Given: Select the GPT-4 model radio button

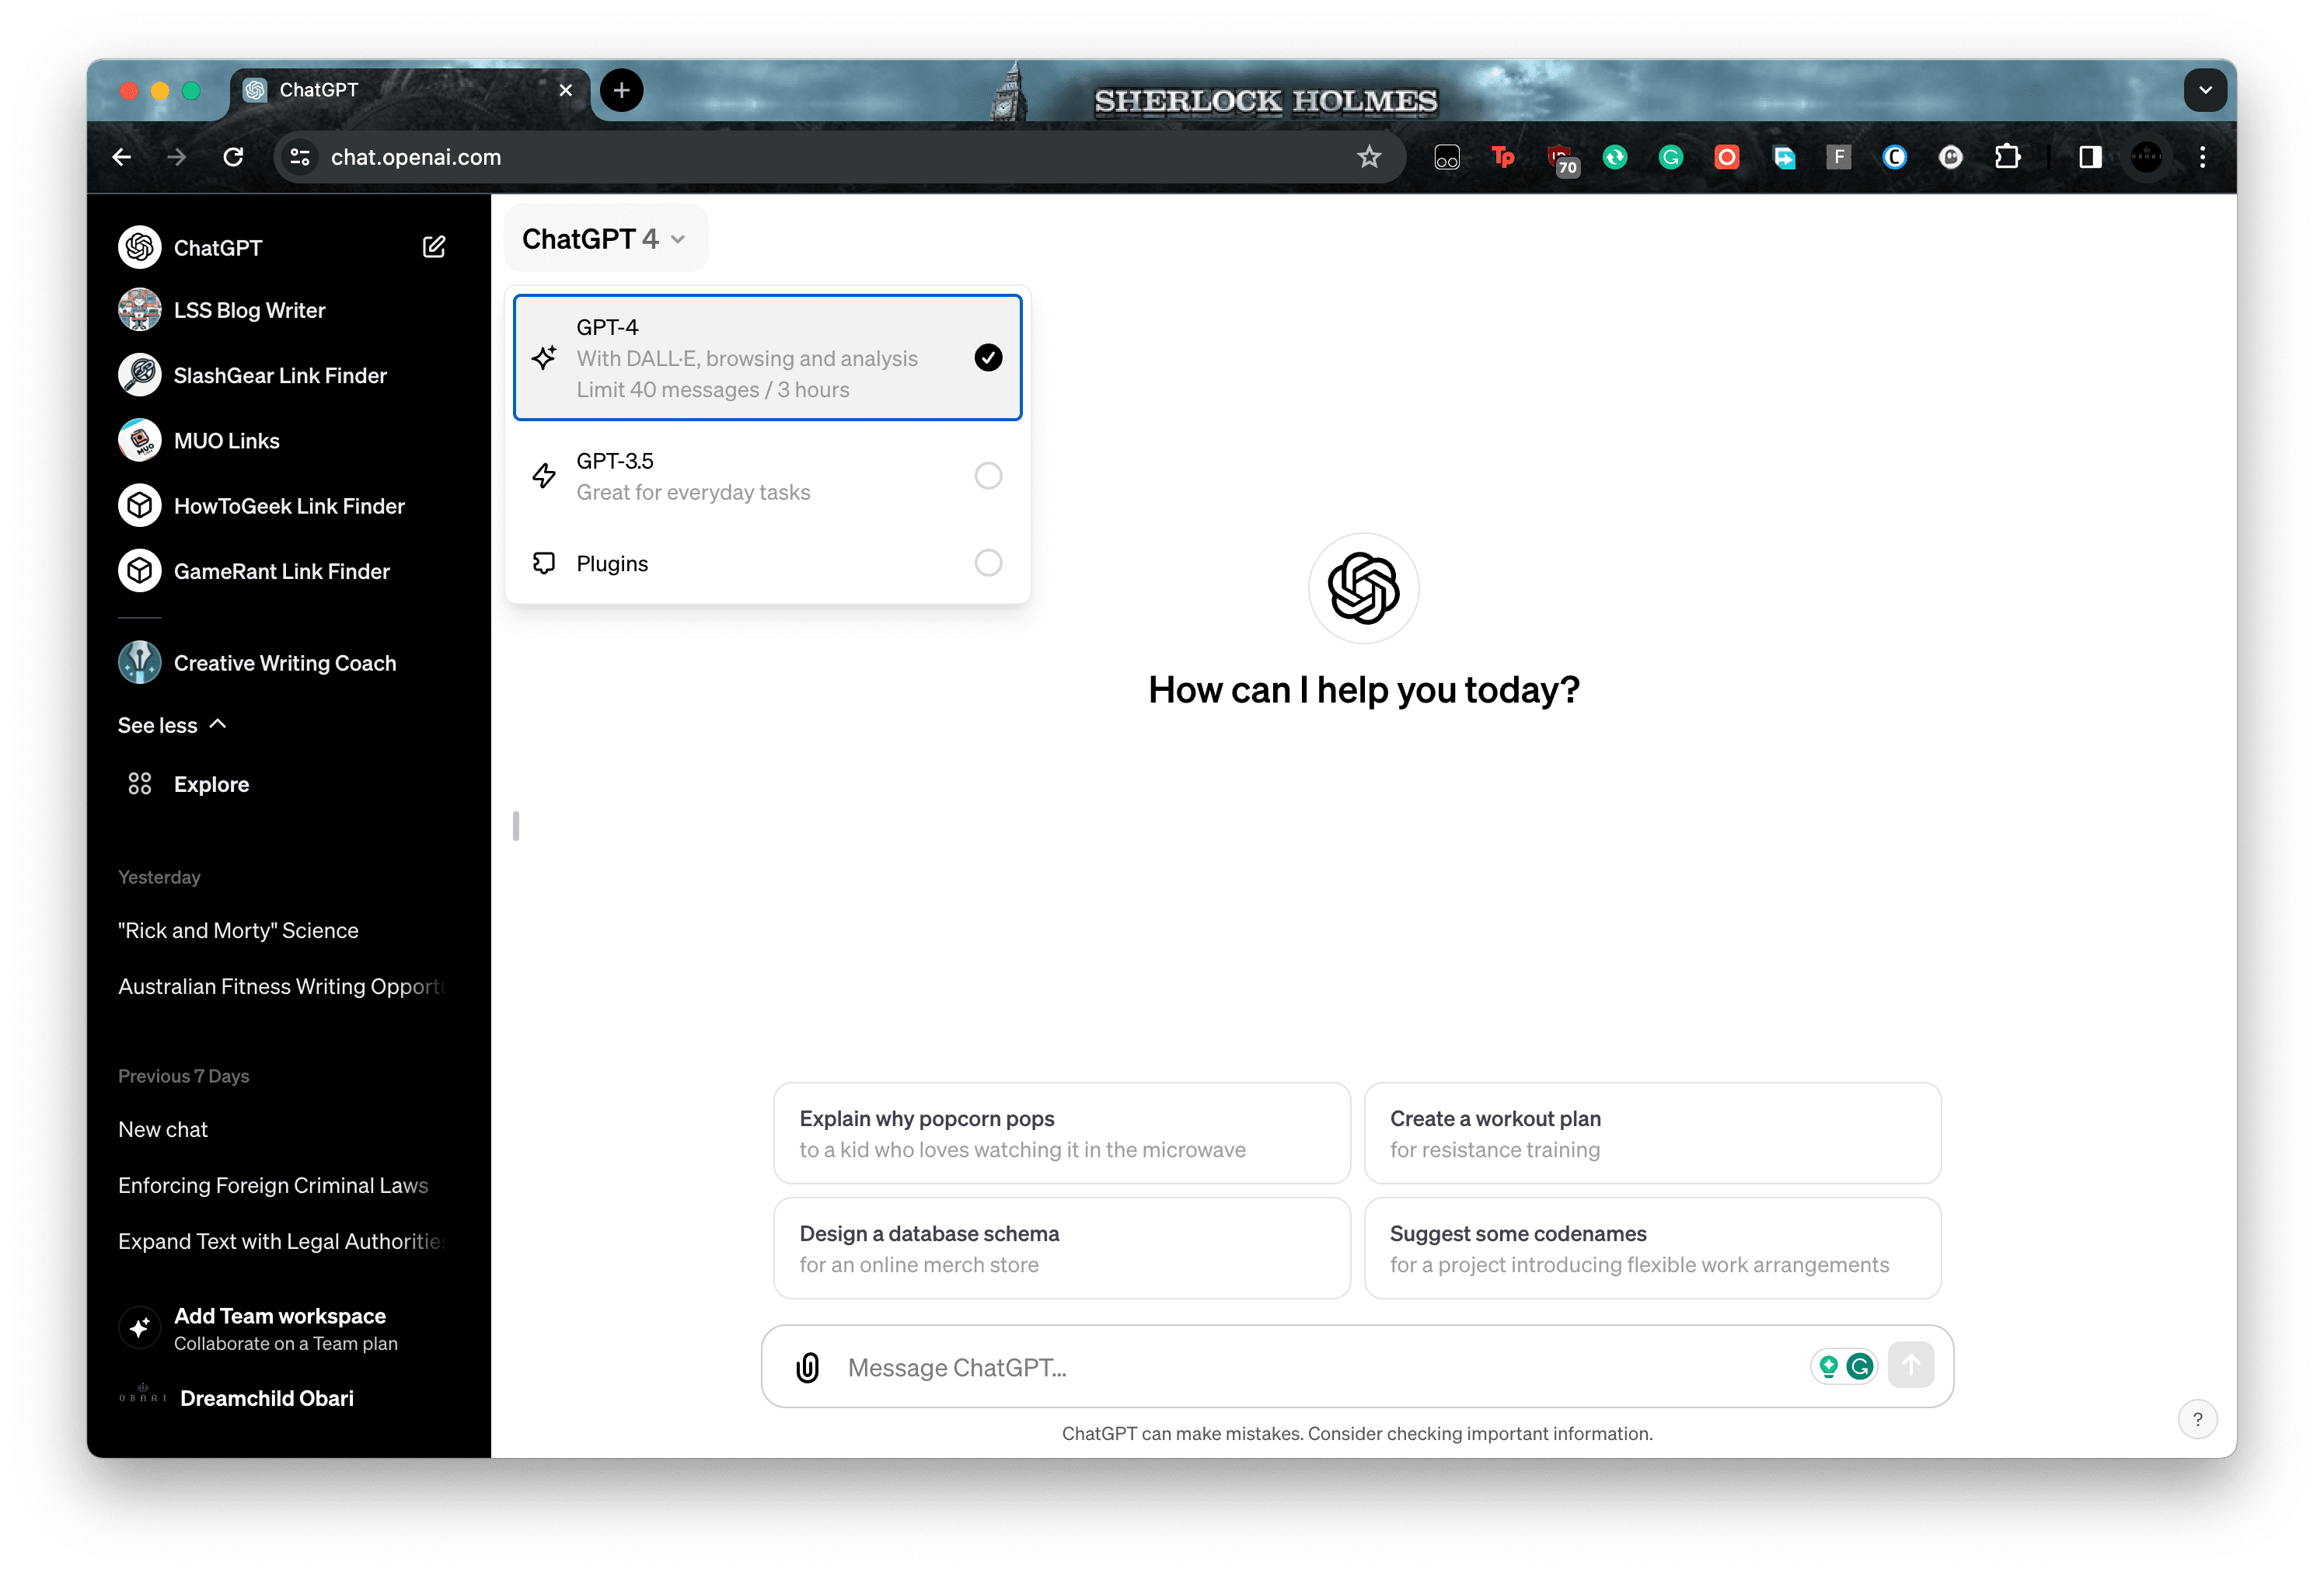Looking at the screenshot, I should click(x=988, y=357).
